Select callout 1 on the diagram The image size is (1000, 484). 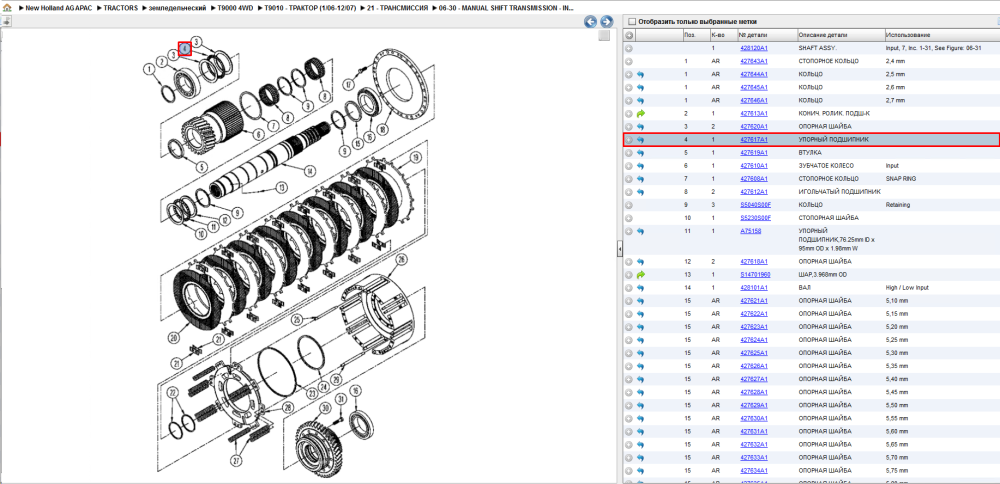click(149, 68)
